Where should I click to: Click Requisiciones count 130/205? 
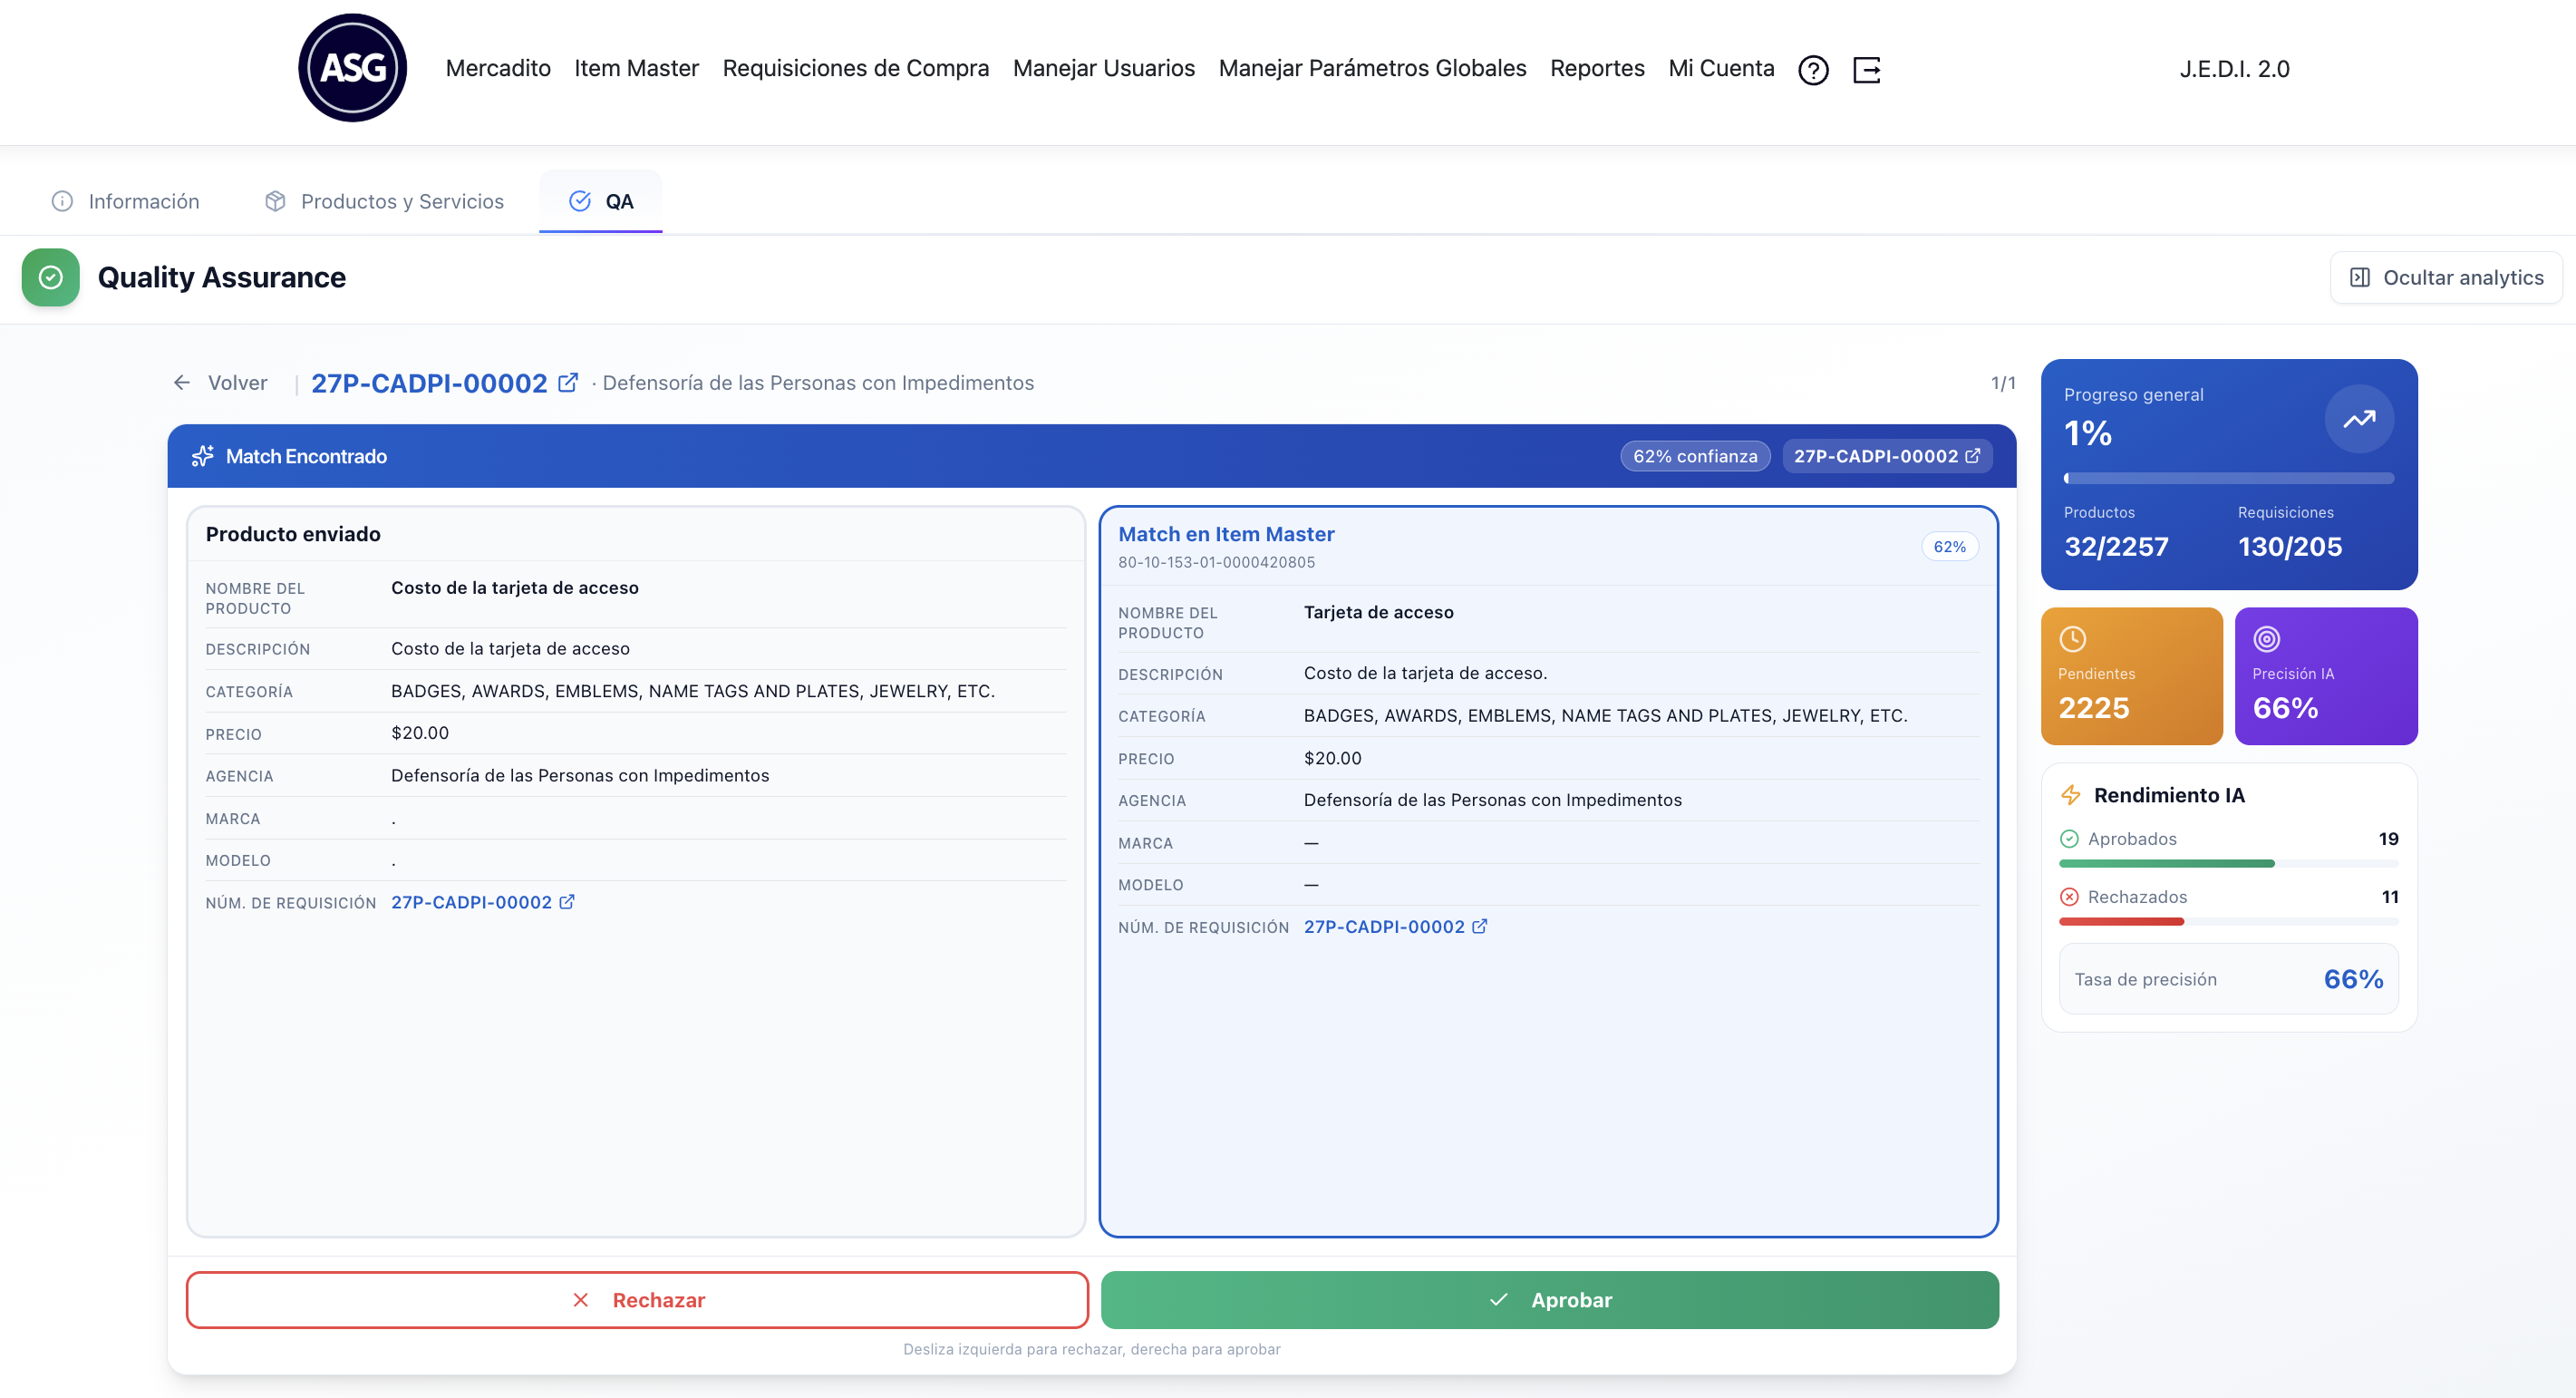pyautogui.click(x=2290, y=546)
